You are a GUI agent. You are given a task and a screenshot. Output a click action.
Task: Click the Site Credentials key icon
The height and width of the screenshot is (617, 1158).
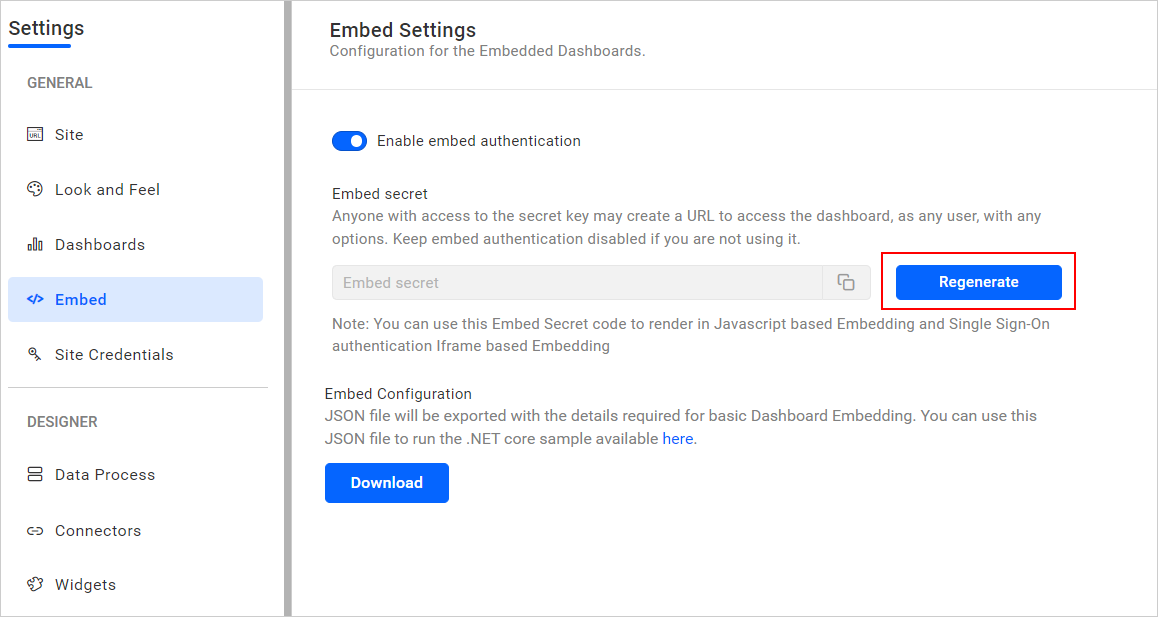[x=35, y=354]
